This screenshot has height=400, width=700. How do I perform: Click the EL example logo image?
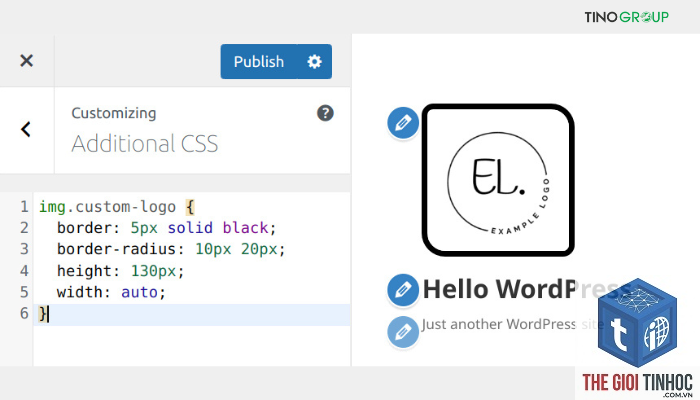498,180
